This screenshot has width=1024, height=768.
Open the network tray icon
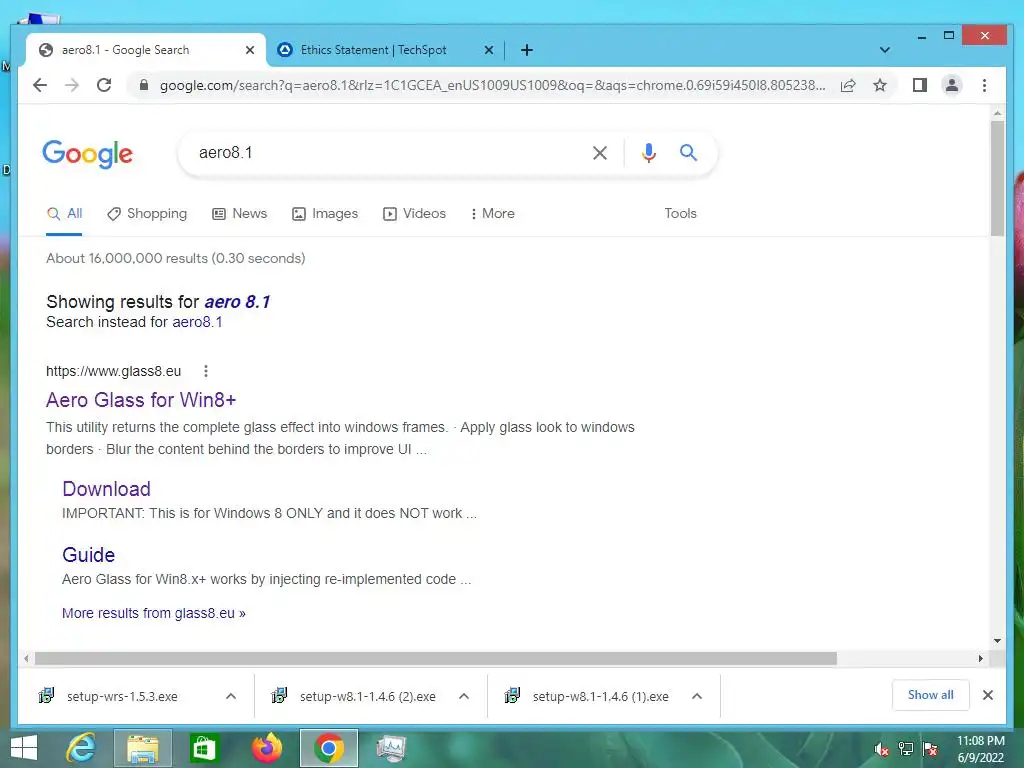coord(906,749)
